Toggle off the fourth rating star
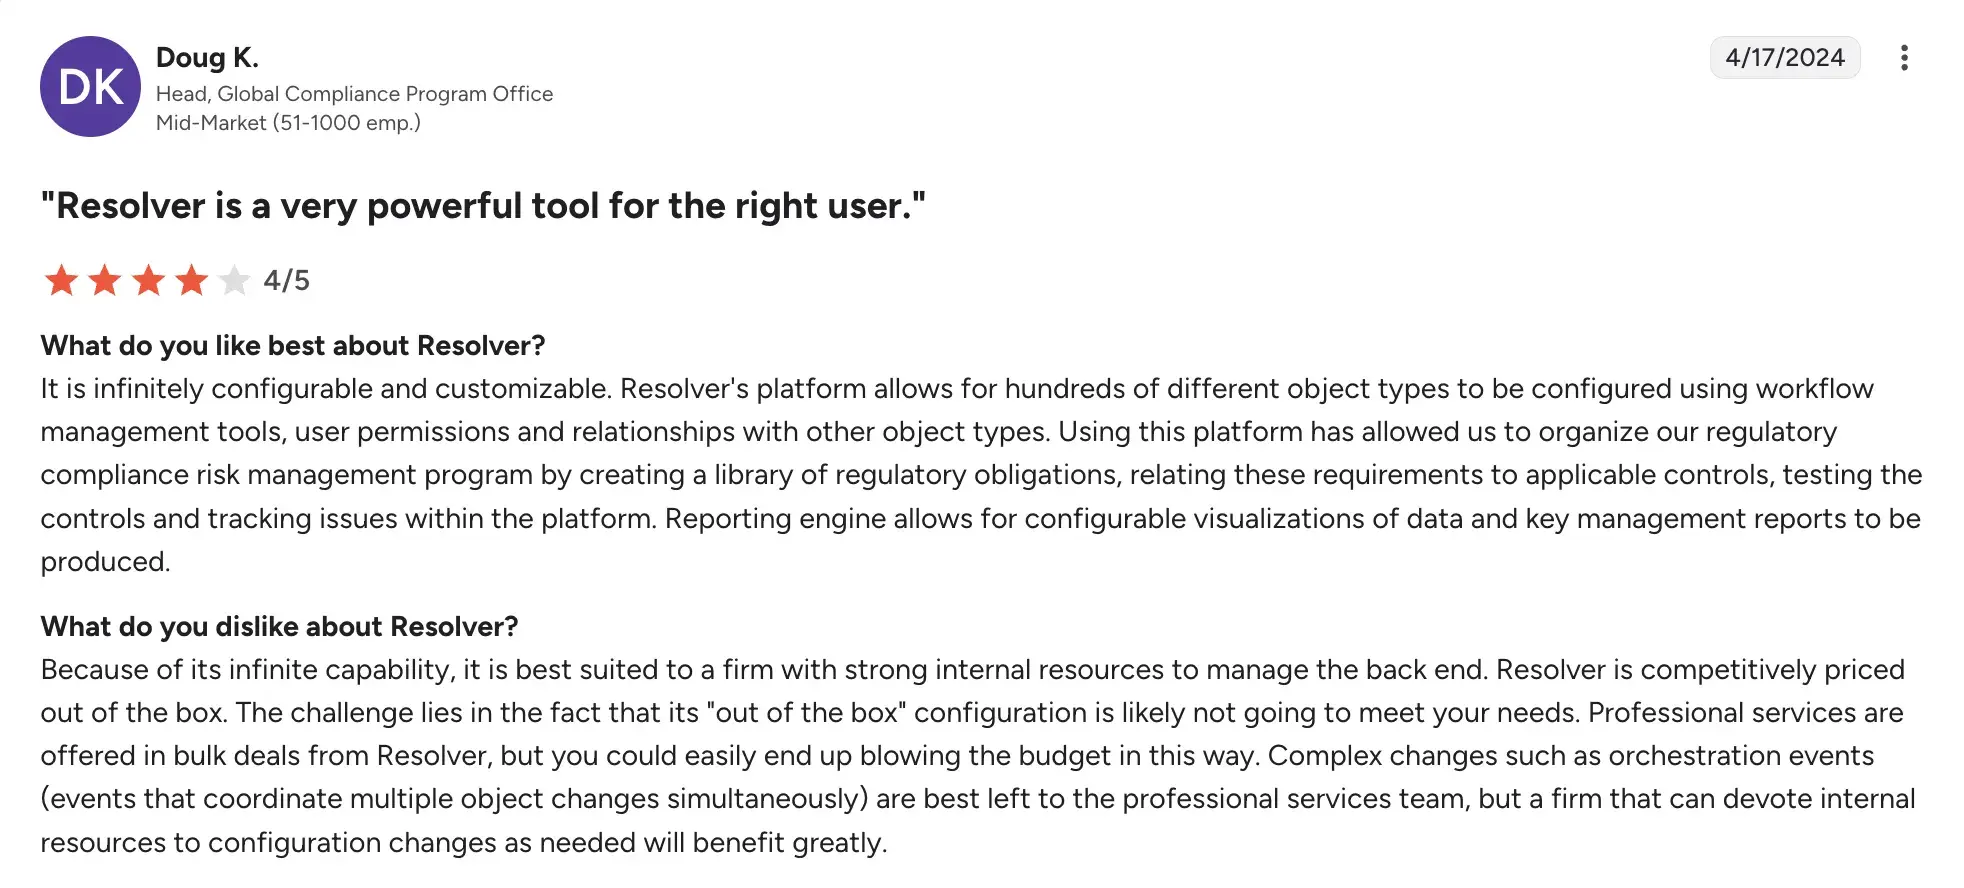1964x888 pixels. pos(191,281)
